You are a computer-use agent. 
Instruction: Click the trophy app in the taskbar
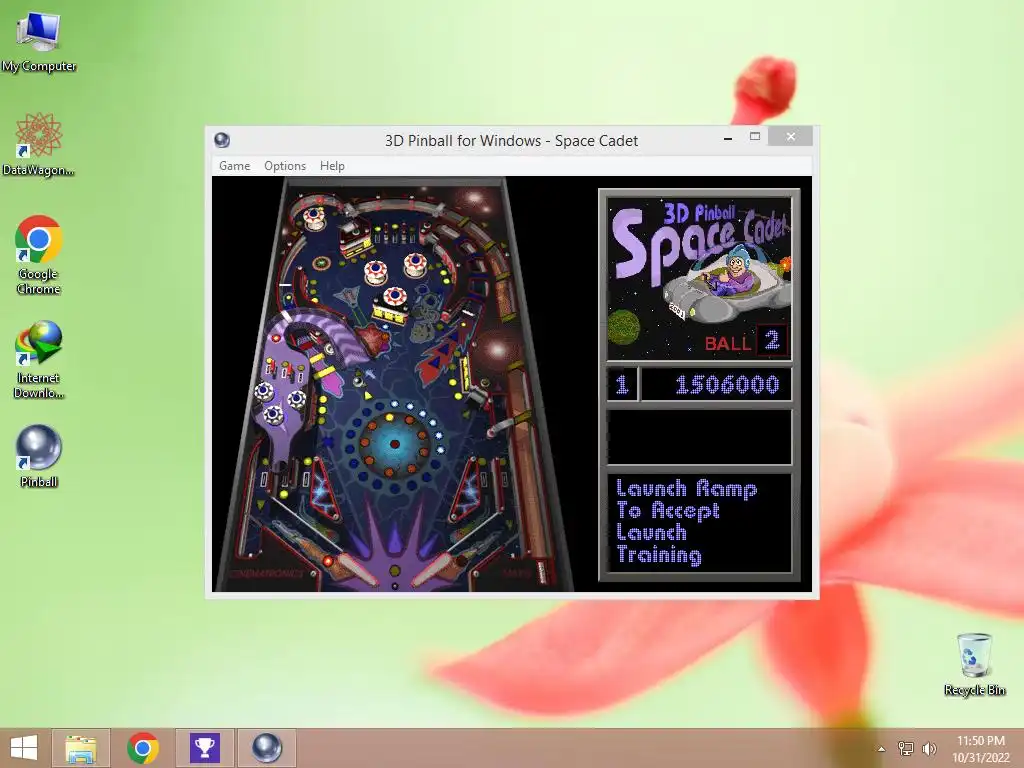204,748
